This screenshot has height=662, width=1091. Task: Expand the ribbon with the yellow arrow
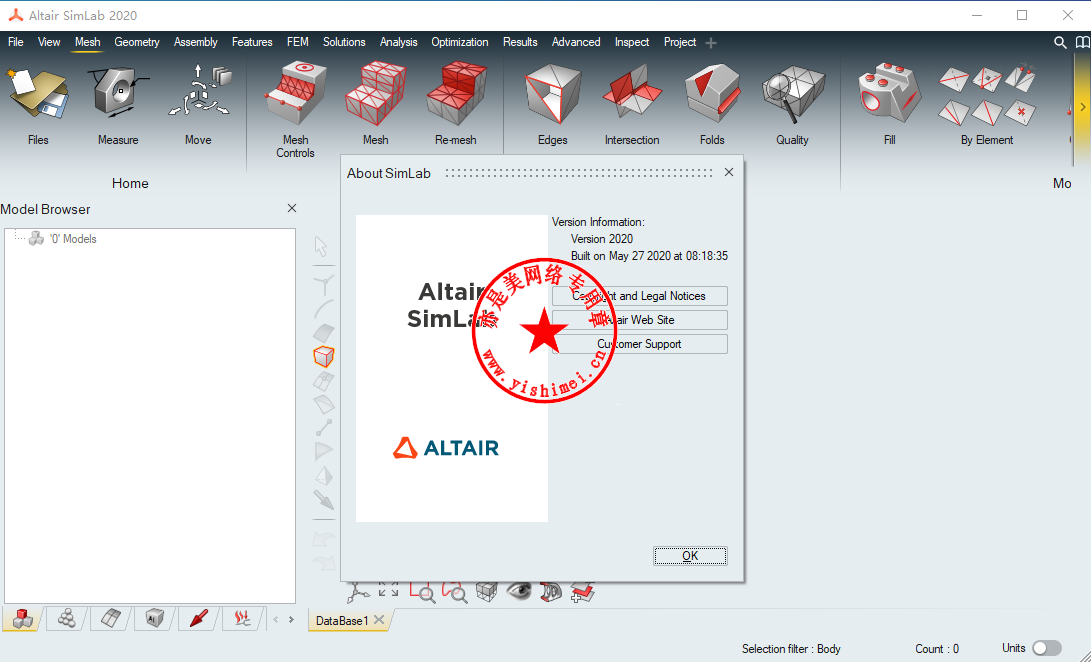click(1083, 107)
